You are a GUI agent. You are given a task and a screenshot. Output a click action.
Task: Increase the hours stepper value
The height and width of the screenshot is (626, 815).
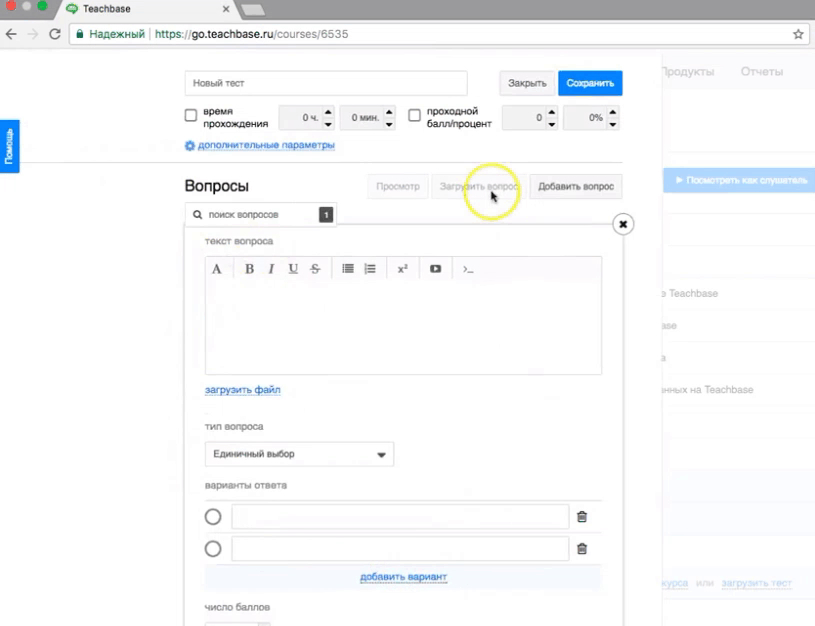tap(328, 112)
